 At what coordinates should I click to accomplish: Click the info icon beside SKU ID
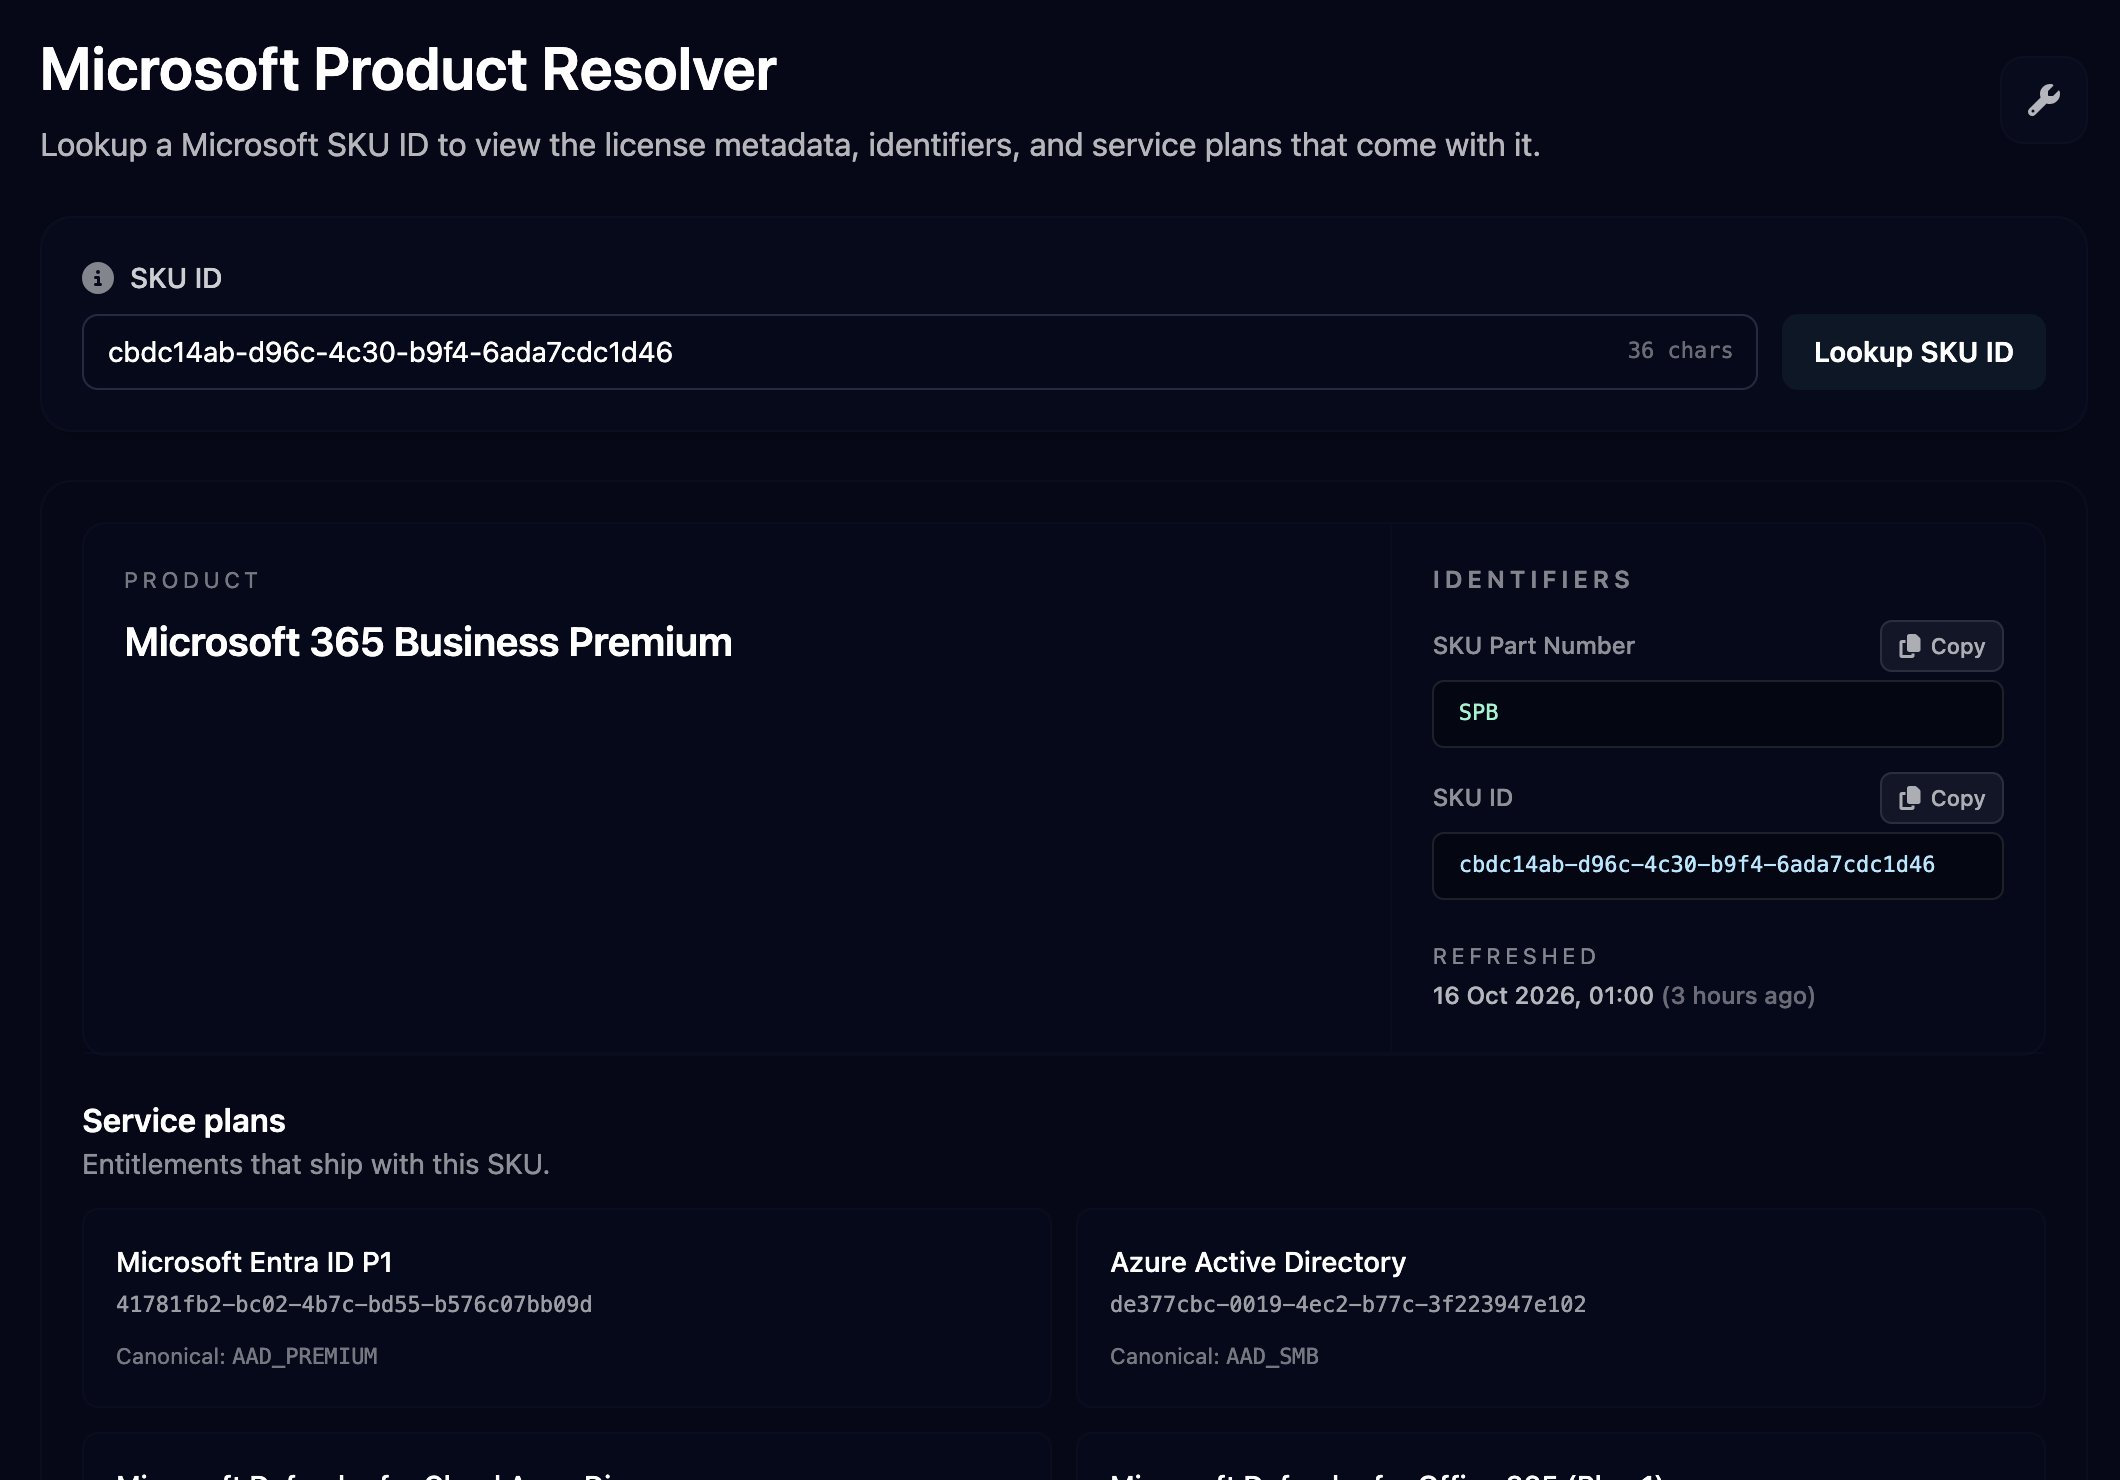point(97,278)
